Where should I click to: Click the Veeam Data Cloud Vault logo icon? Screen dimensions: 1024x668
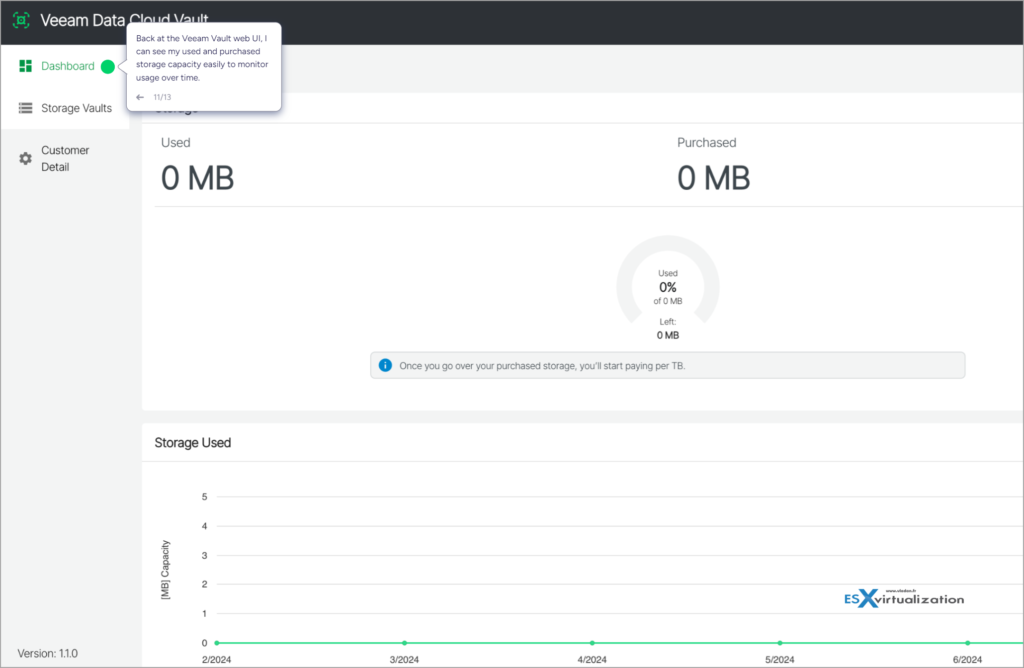pos(21,19)
